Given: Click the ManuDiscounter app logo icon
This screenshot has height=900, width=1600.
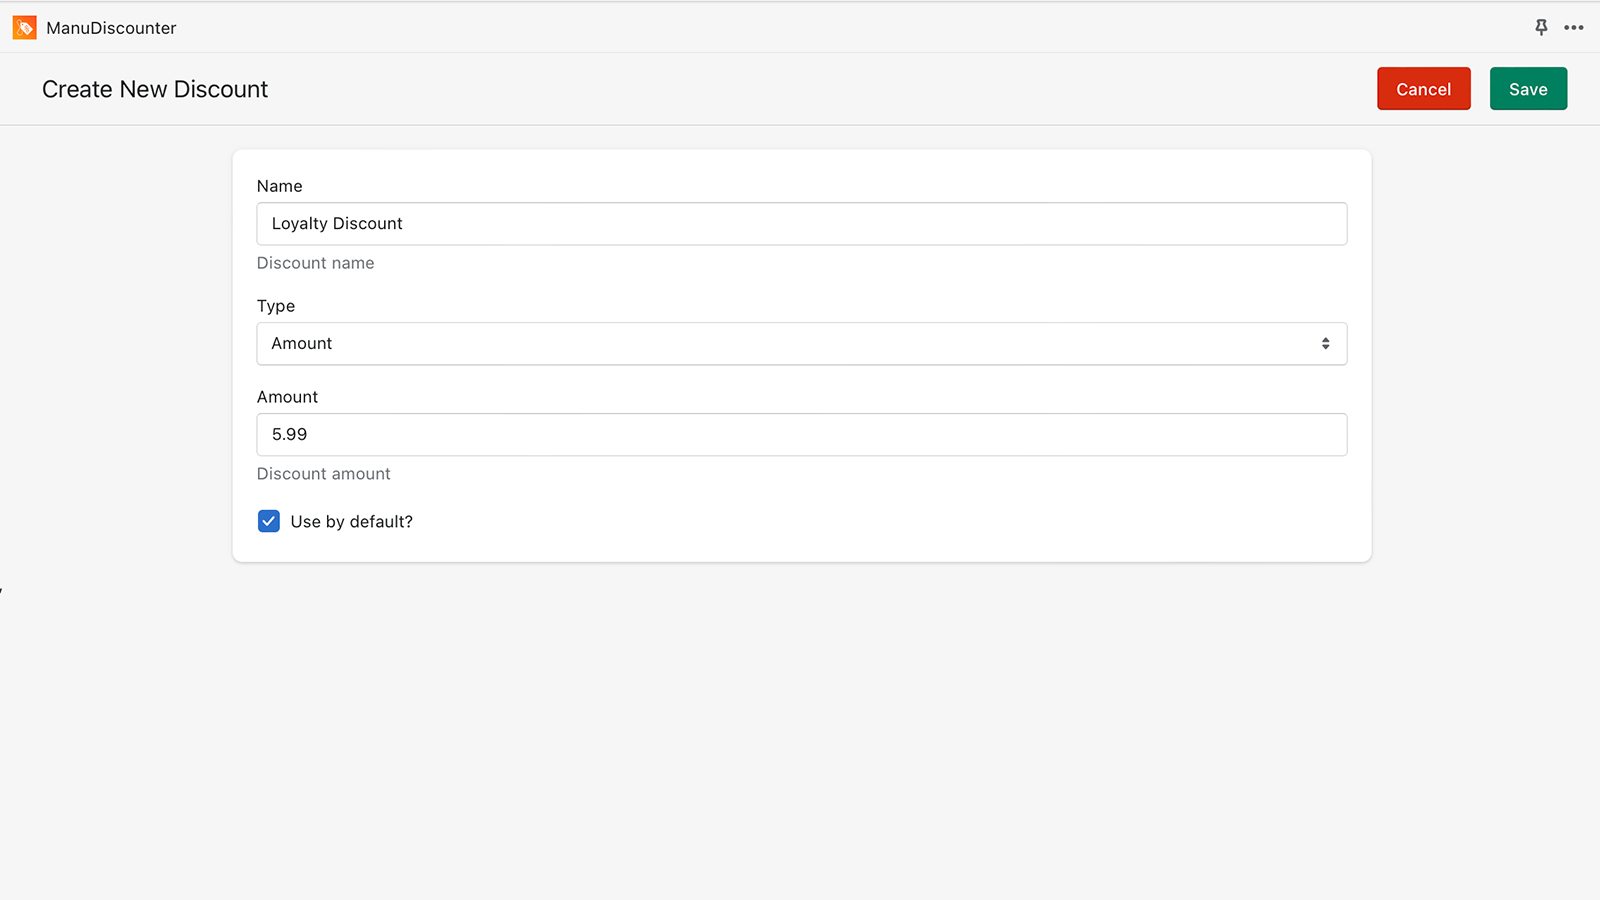Looking at the screenshot, I should point(24,28).
